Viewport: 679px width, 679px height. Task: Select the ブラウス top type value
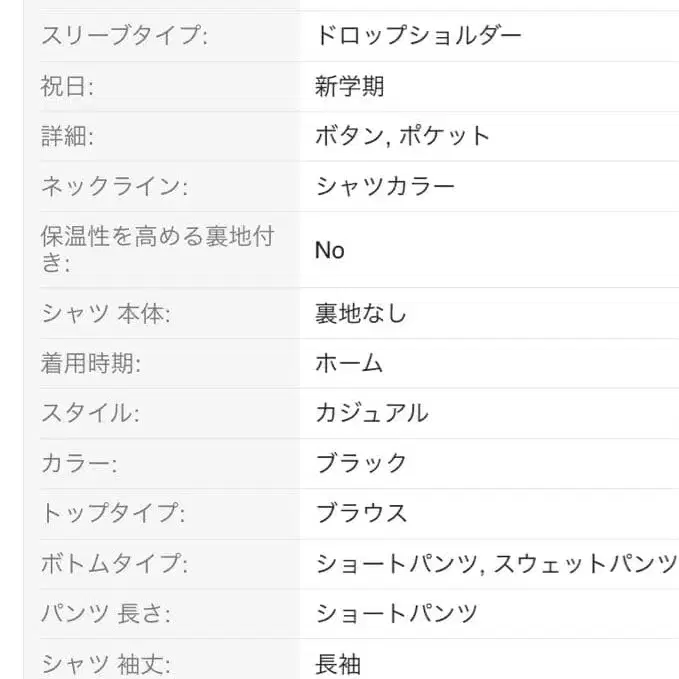[361, 514]
